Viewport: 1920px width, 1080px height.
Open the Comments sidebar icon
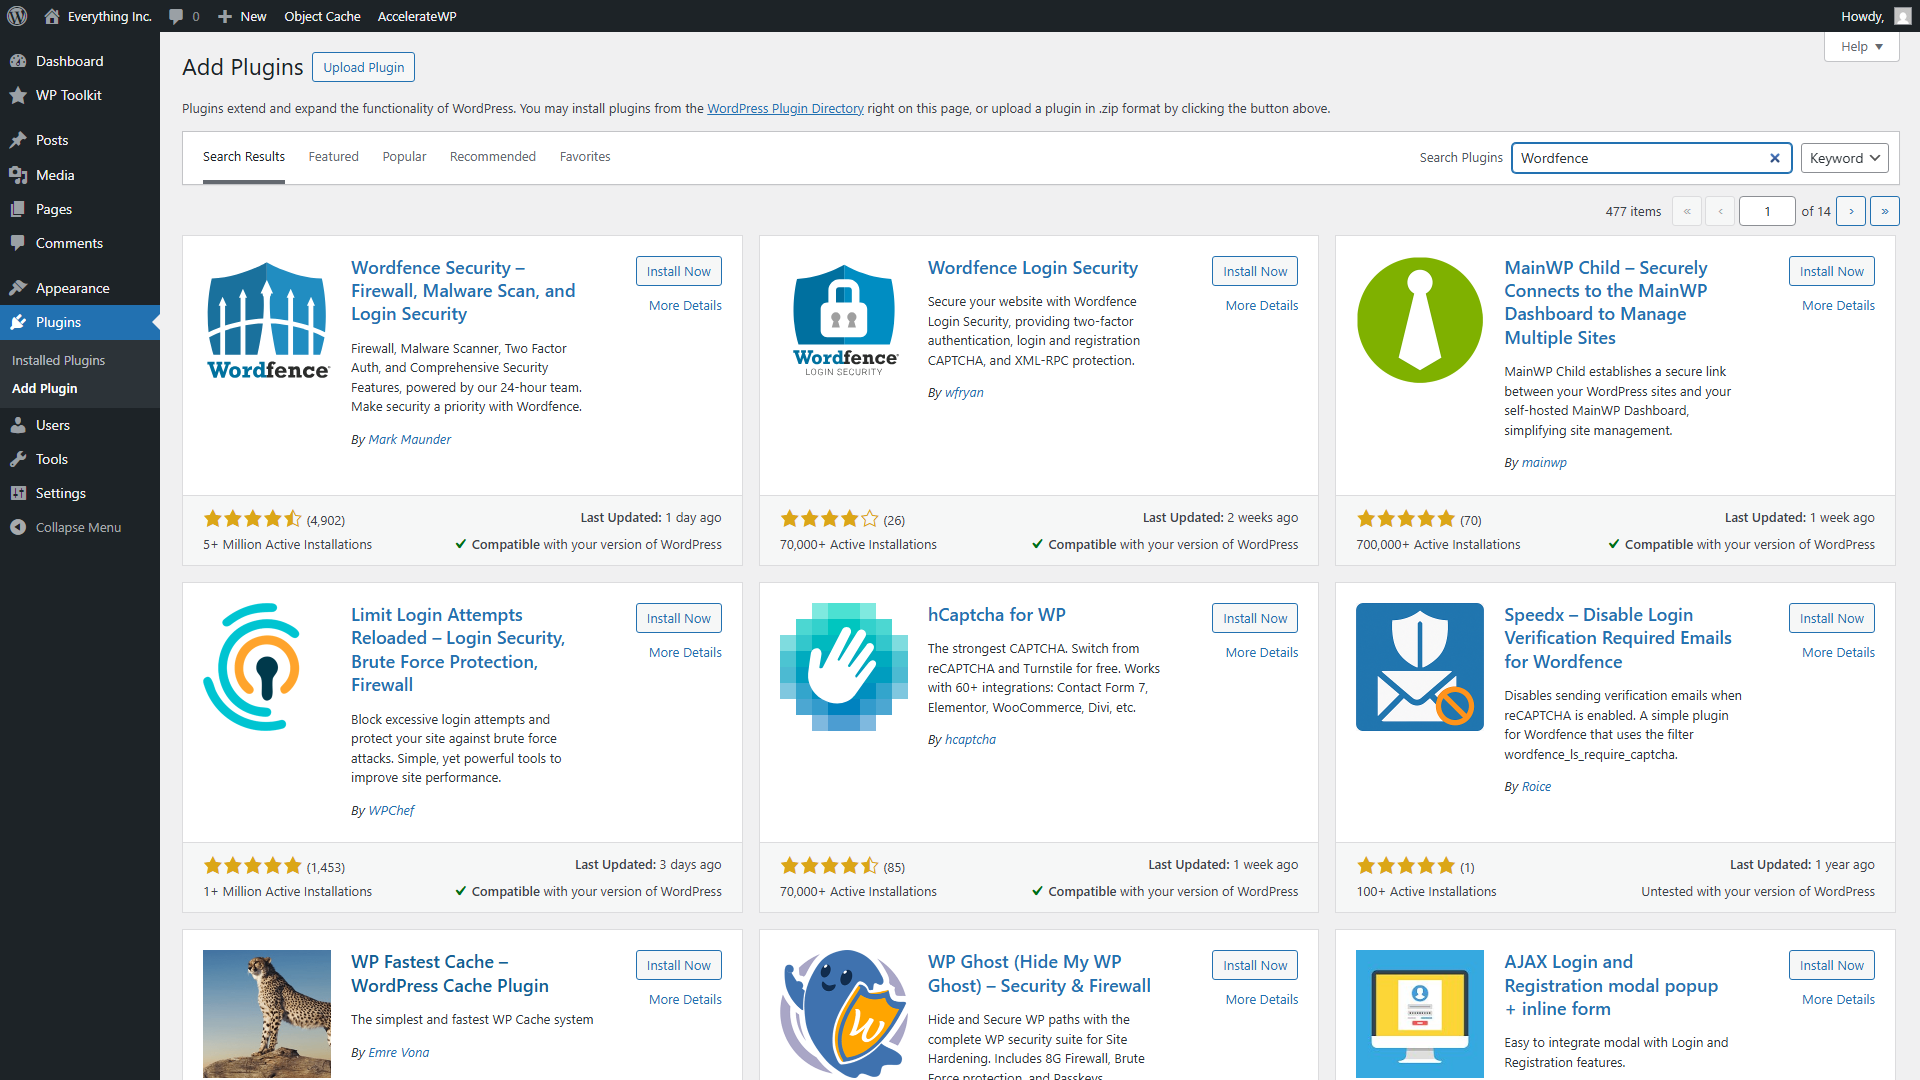click(18, 243)
